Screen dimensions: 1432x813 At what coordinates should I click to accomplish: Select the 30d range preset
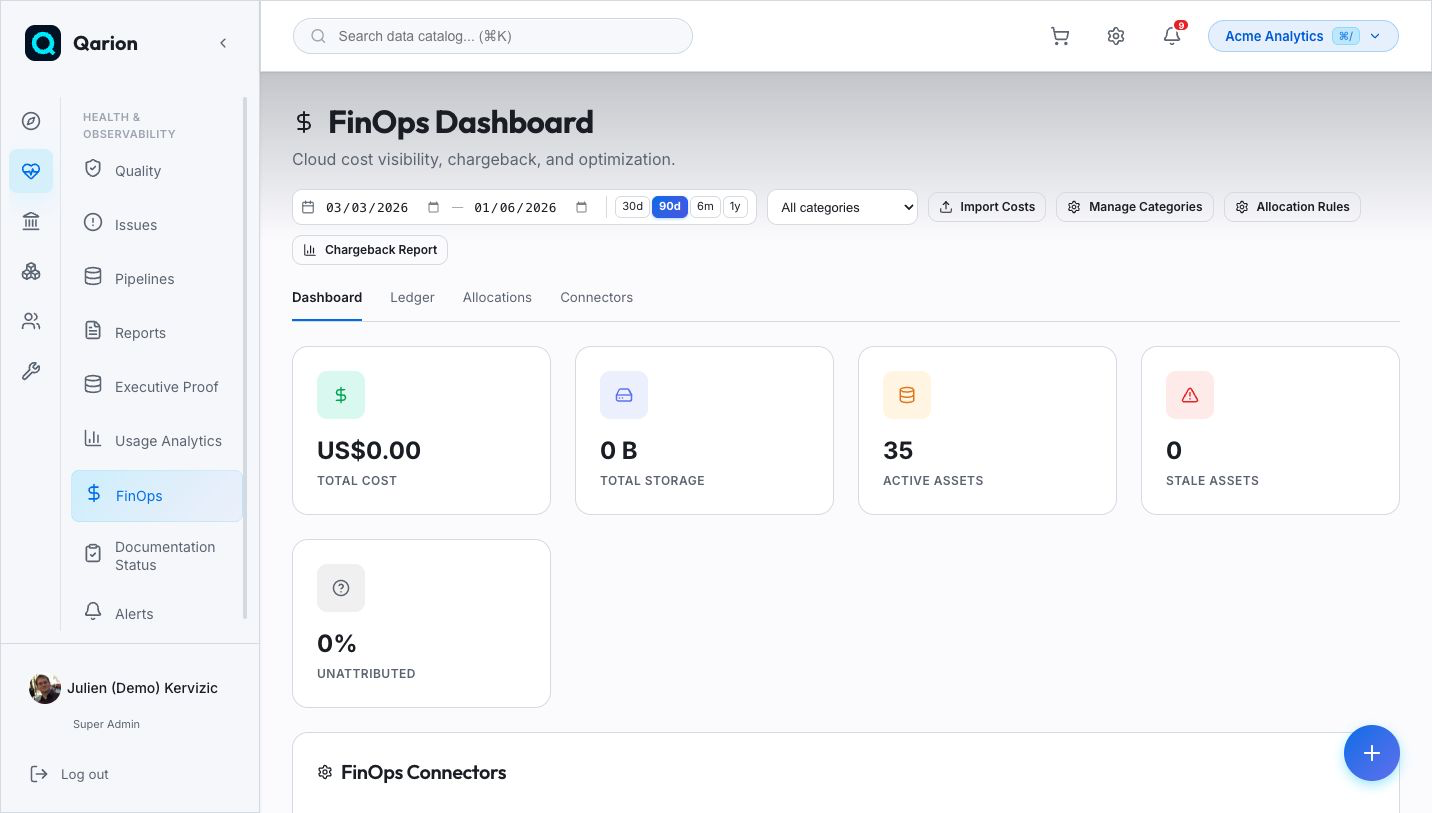coord(632,207)
